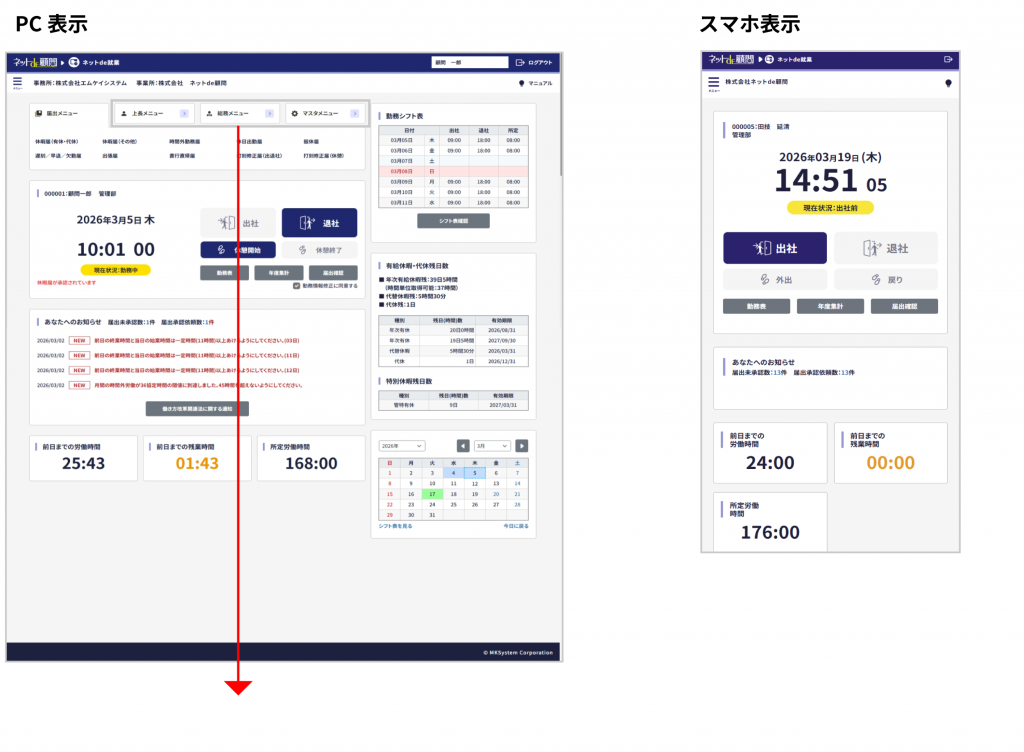1024x752 pixels.
Task: Click the シフト表確認 button
Action: [453, 219]
